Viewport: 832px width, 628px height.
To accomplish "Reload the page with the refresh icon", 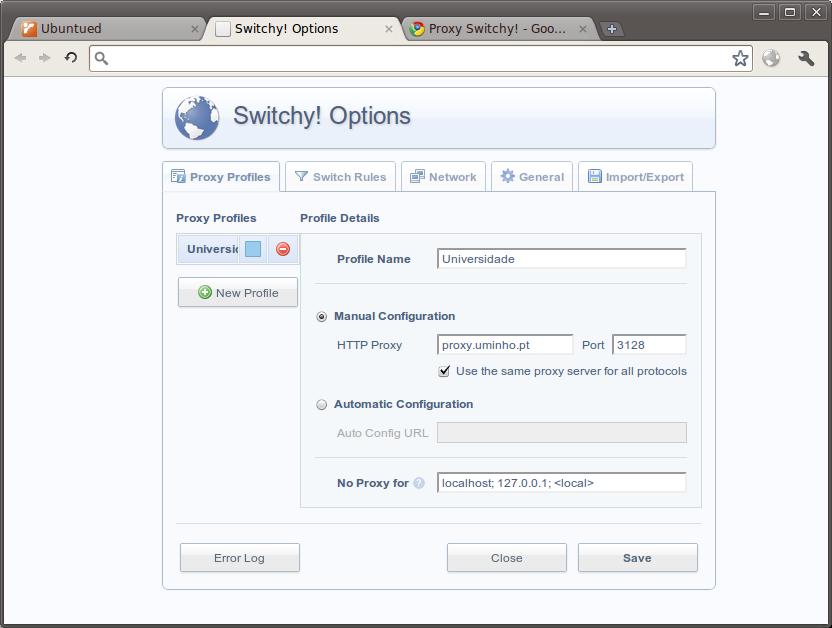I will pyautogui.click(x=71, y=58).
